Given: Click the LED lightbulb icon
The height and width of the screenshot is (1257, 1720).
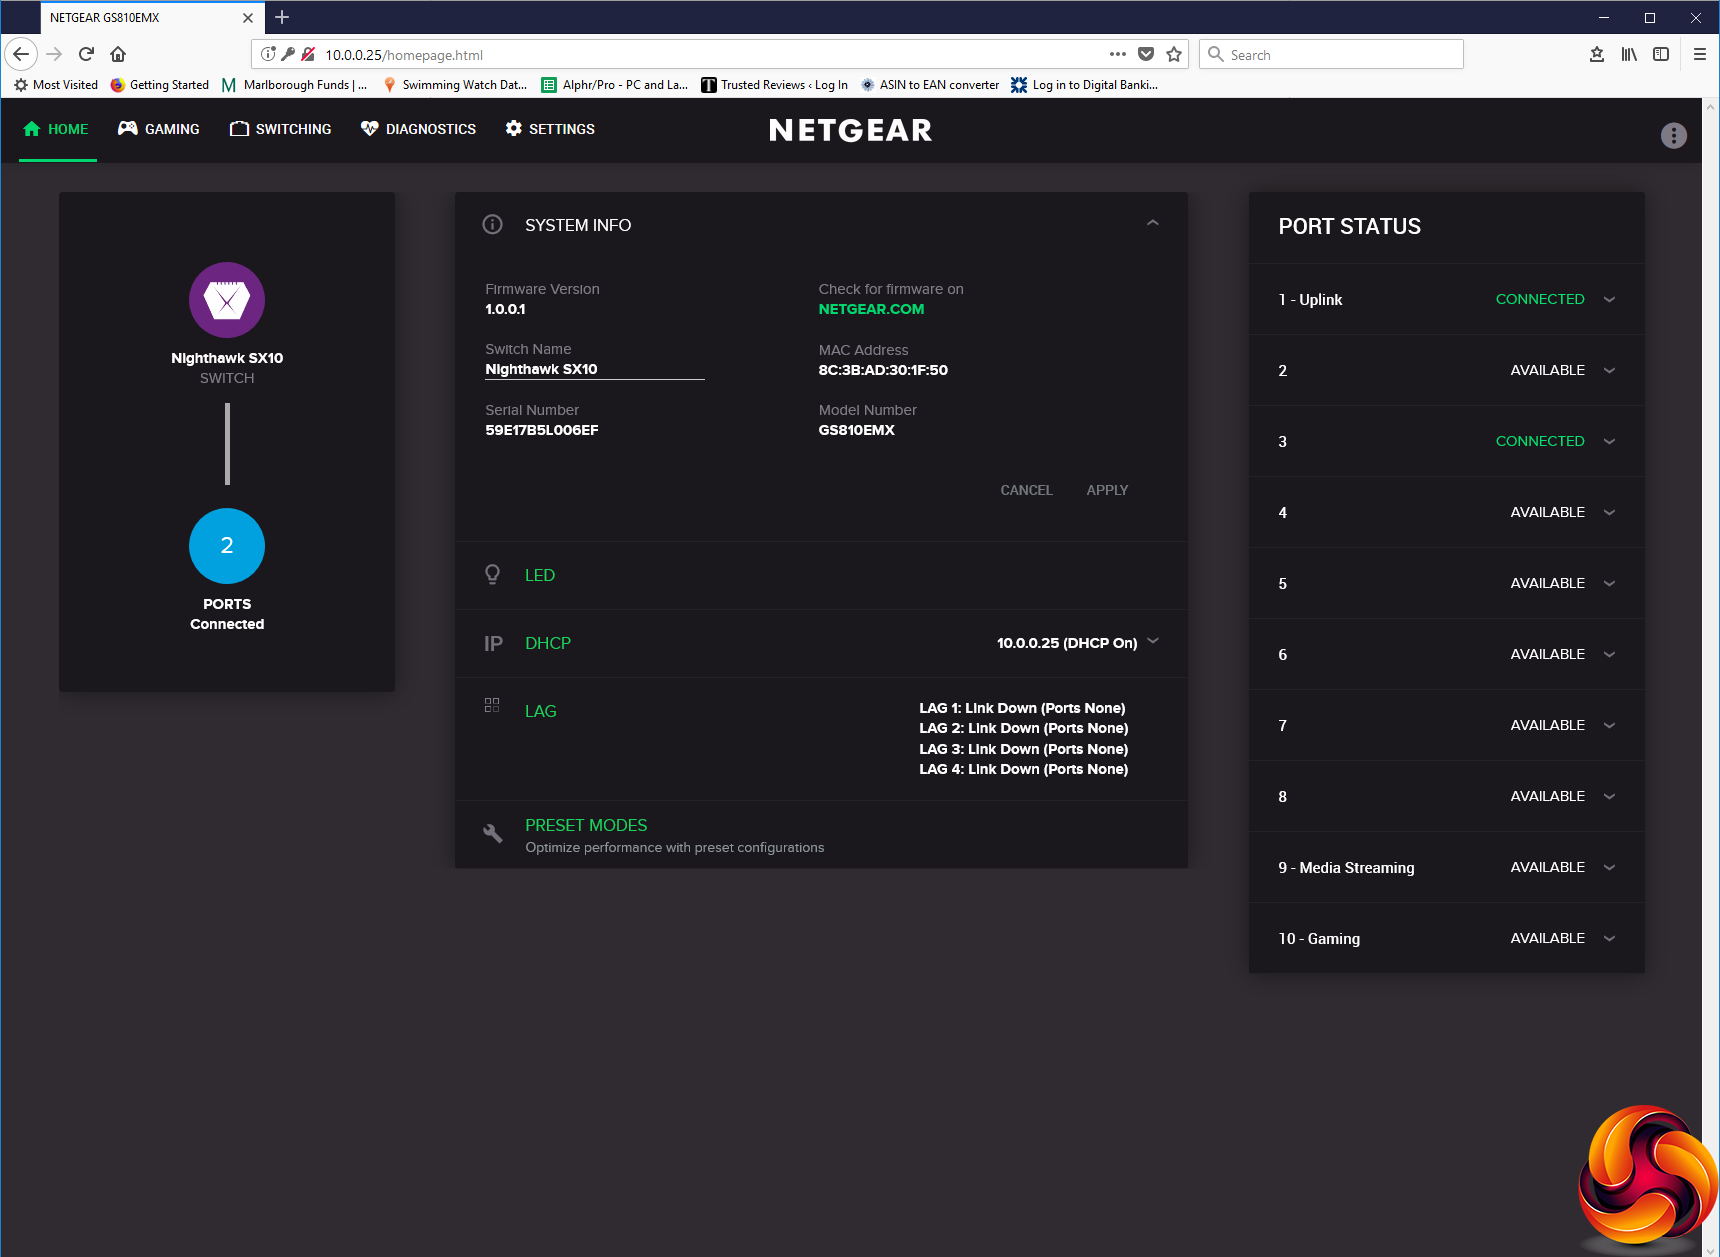Looking at the screenshot, I should 493,575.
